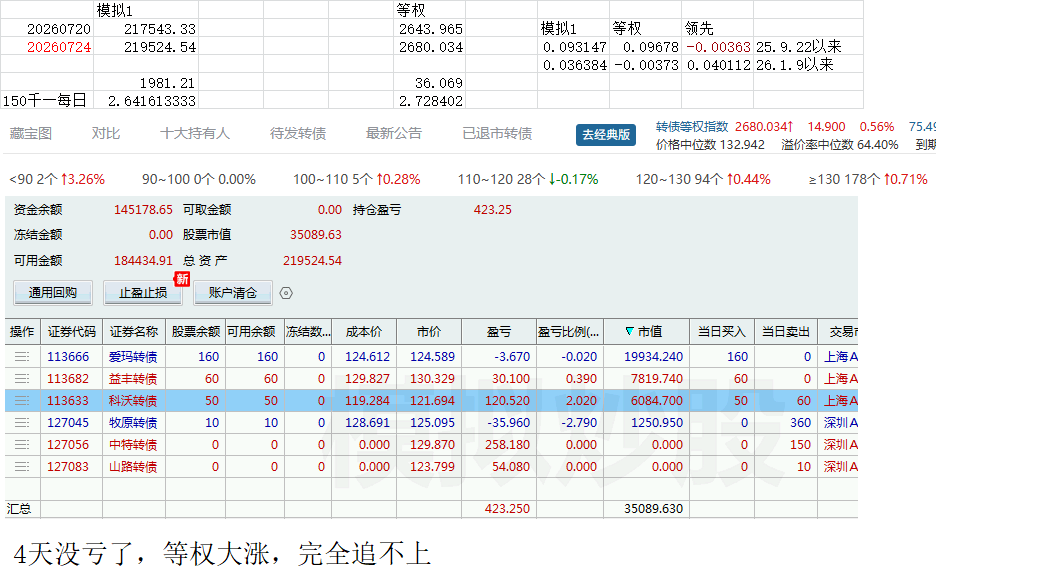Click the 总资产 value 219524.54
This screenshot has height=582, width=1052.
(x=312, y=260)
